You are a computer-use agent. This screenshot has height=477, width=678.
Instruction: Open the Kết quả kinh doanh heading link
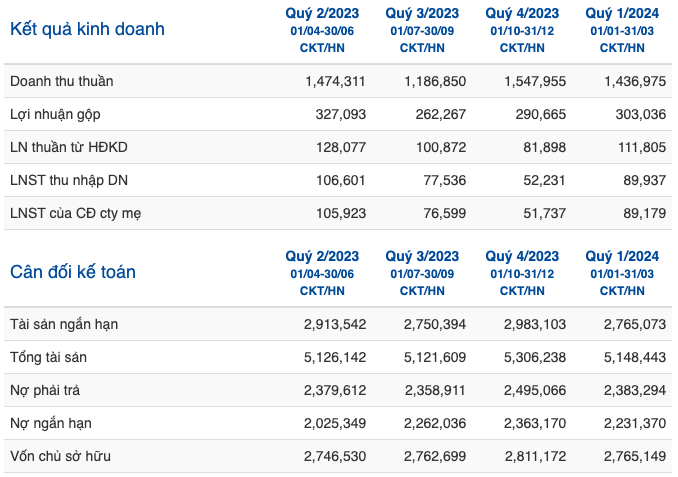87,29
